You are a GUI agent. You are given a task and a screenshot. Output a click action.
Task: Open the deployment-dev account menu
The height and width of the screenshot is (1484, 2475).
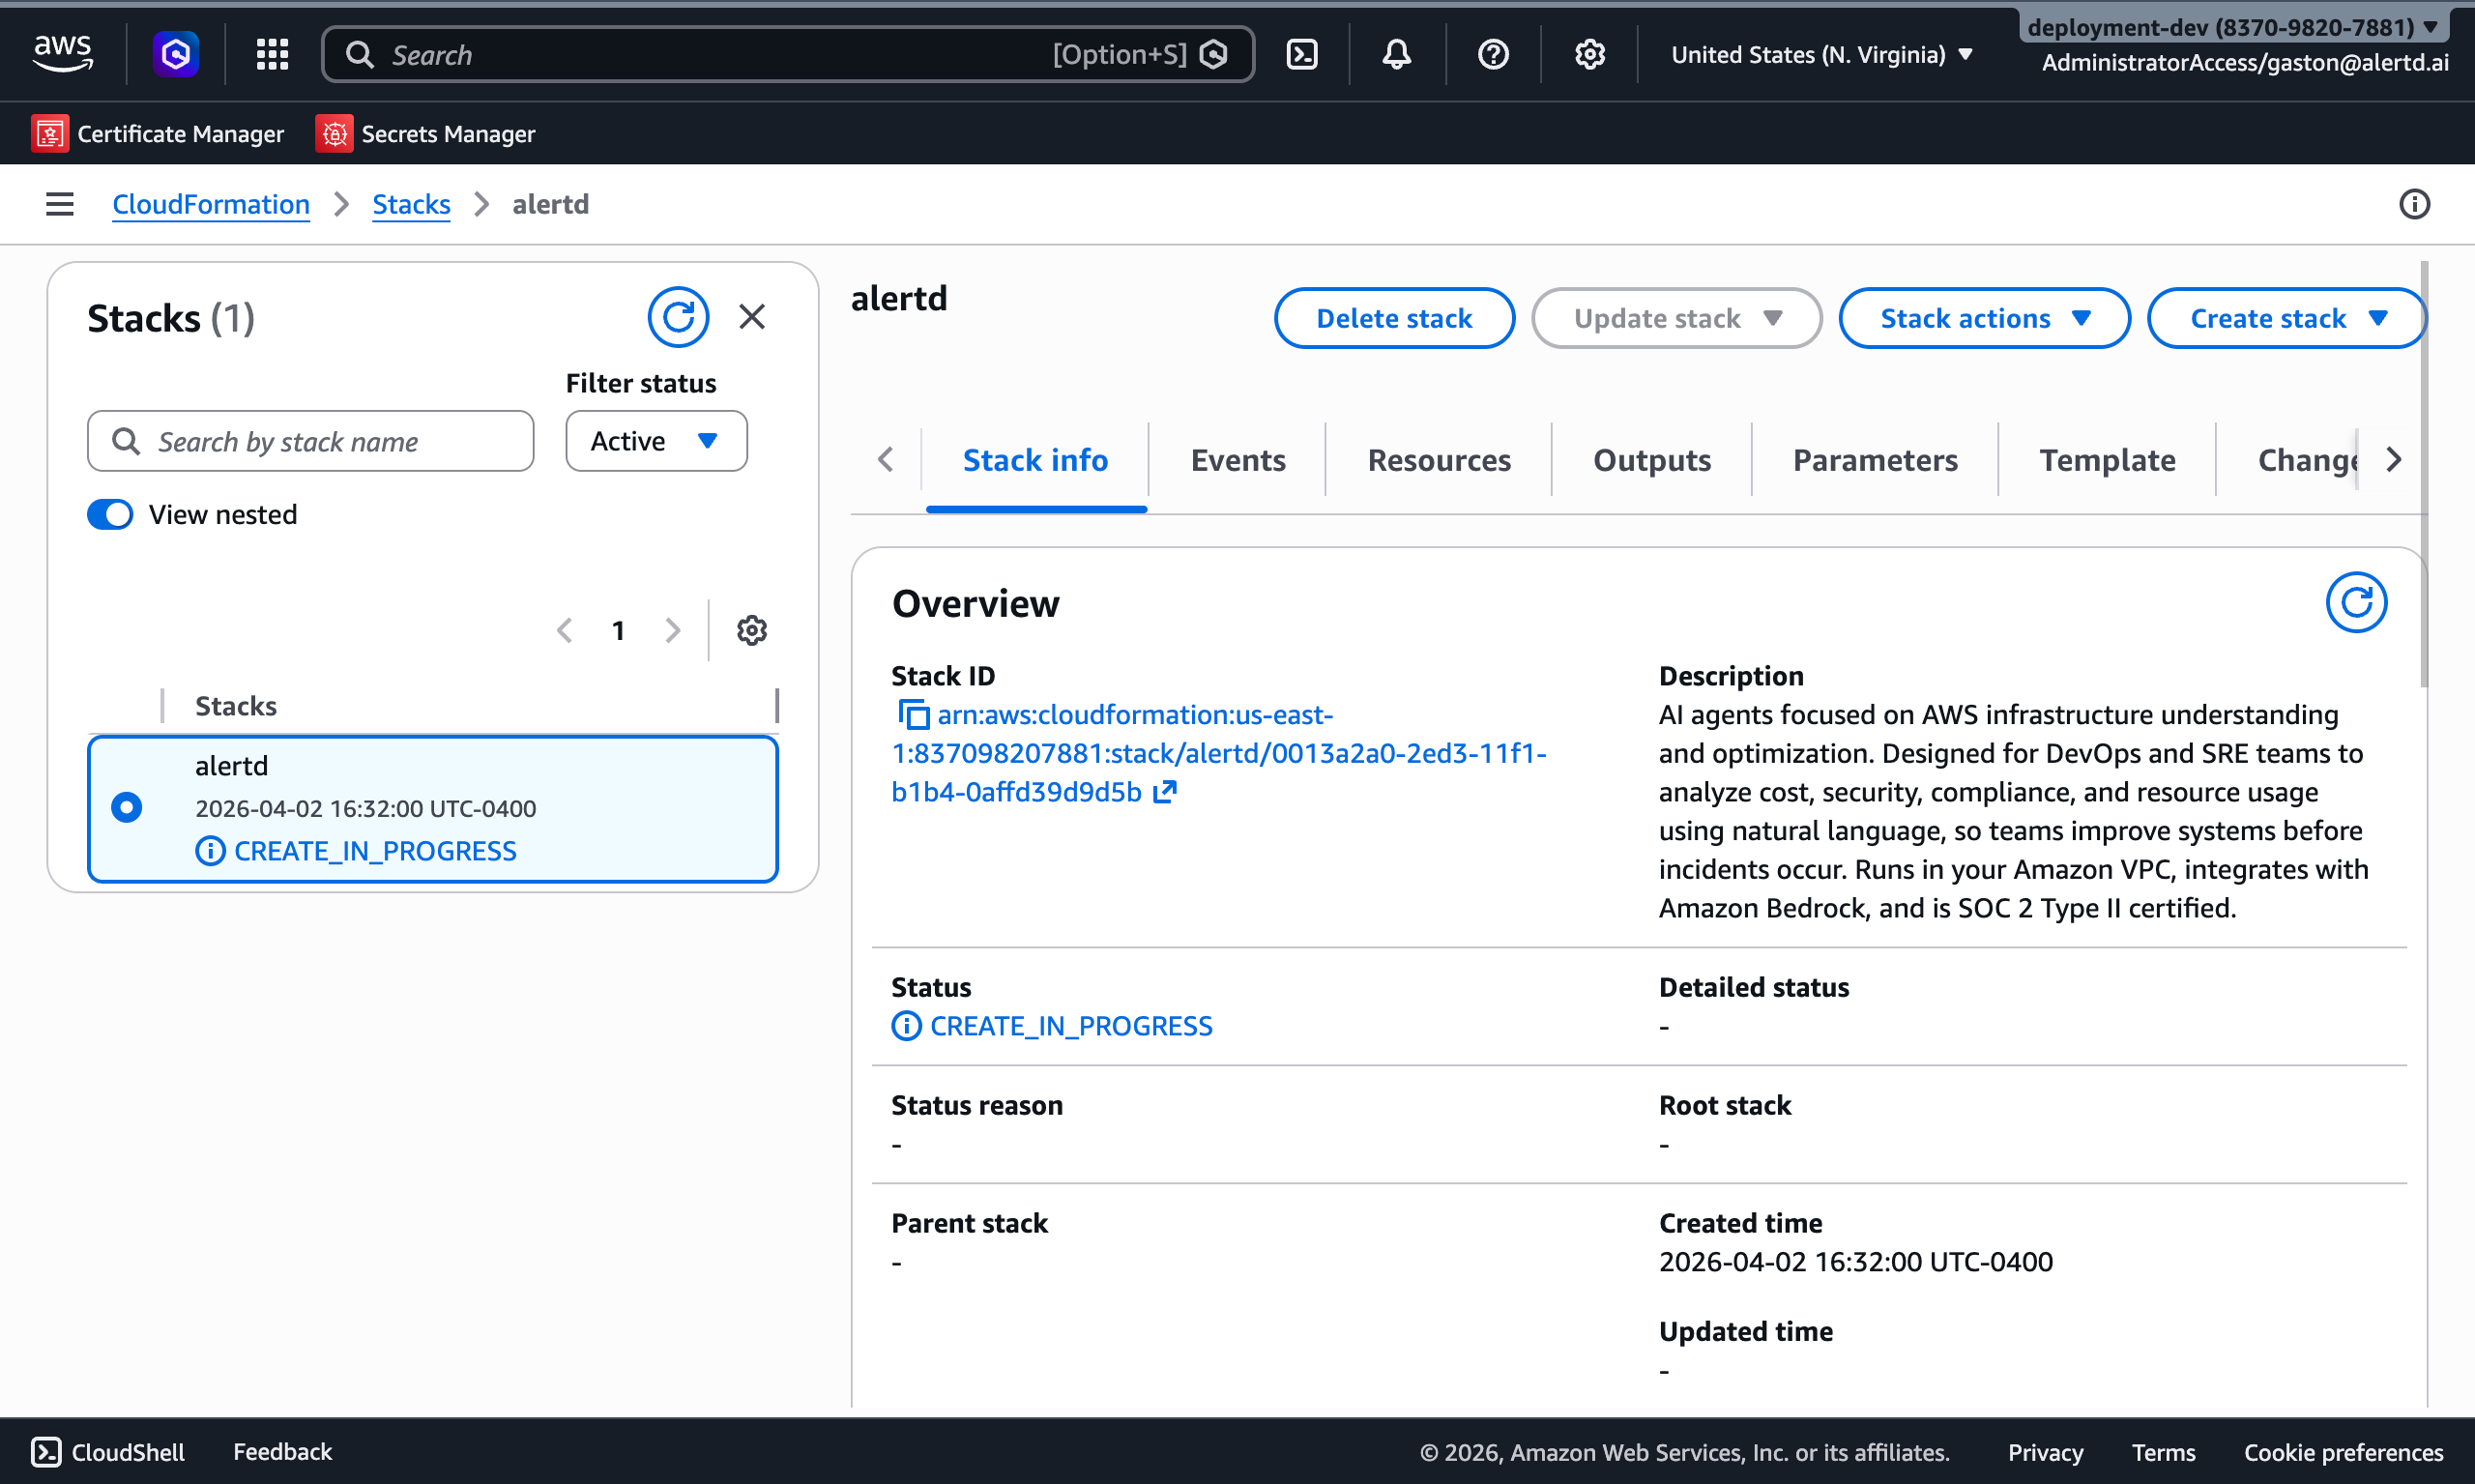2236,27
